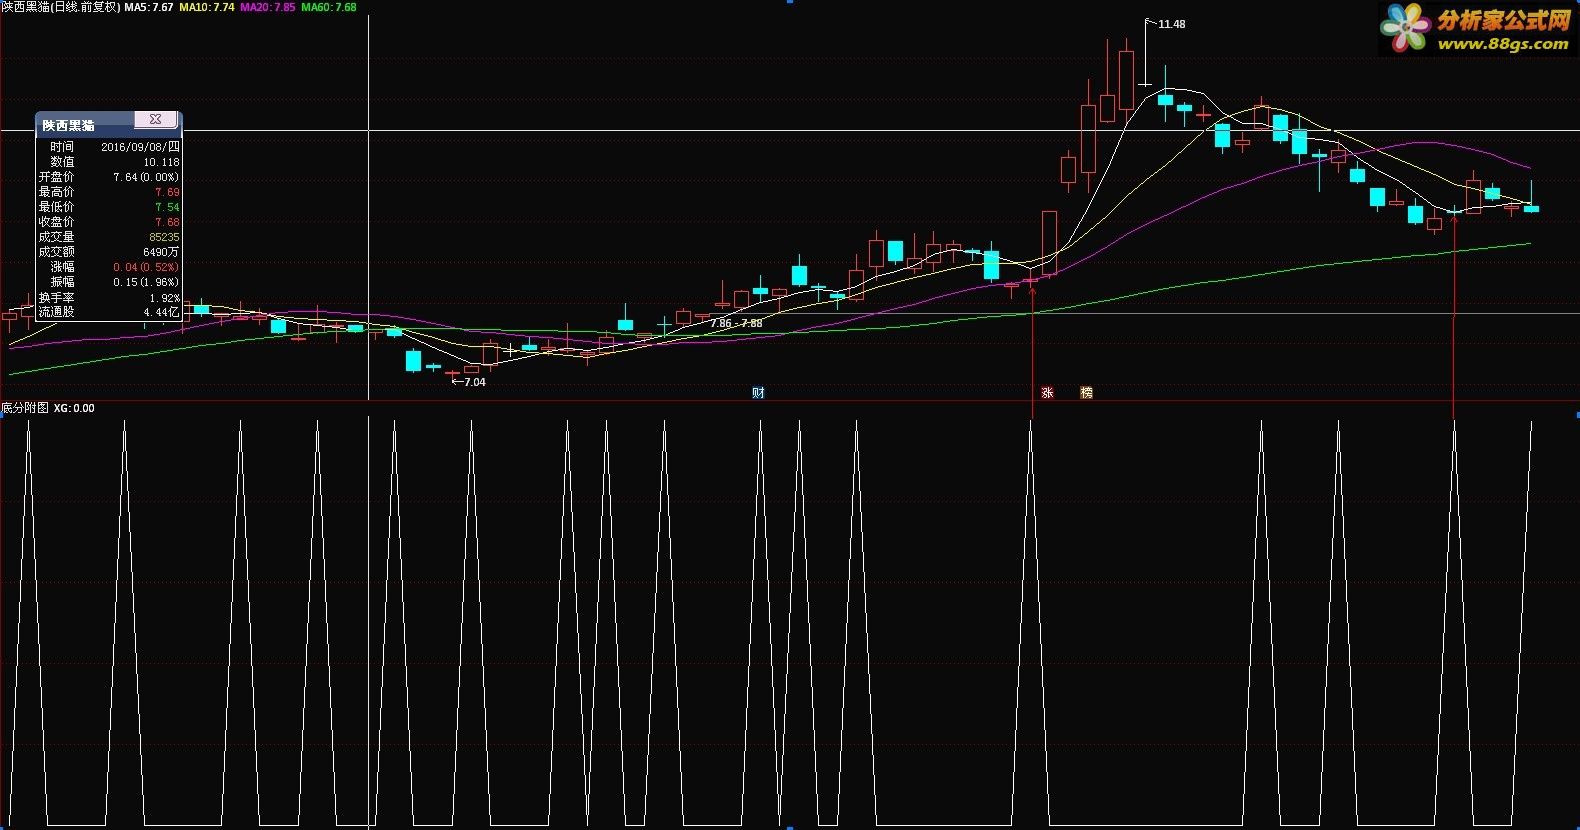Click the 流通股 value 4.44亿
Screen dimensions: 1580x830
click(x=161, y=312)
